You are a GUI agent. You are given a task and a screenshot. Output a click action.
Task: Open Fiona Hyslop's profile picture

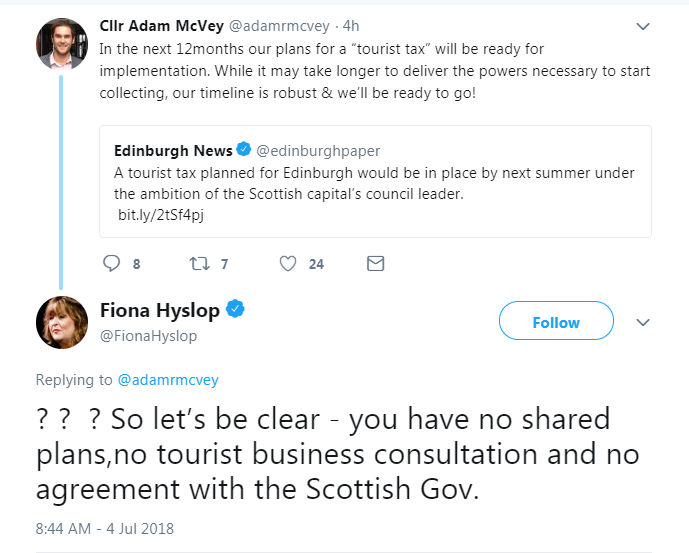point(61,322)
